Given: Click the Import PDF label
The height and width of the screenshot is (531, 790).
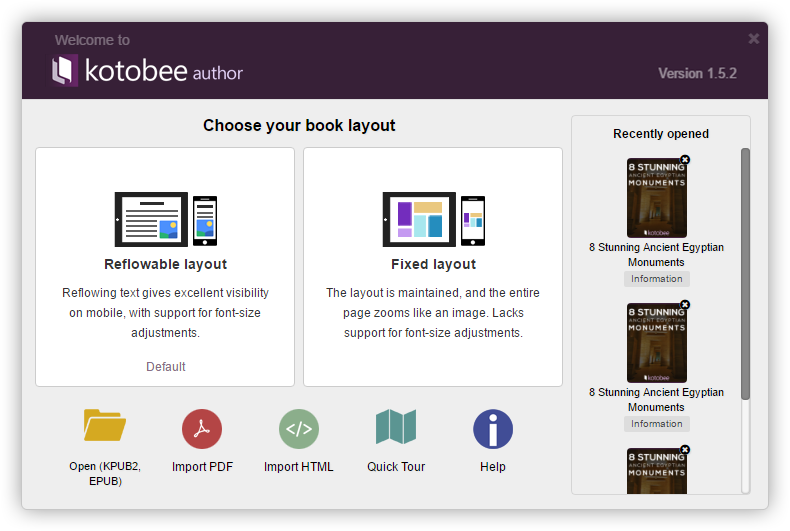Looking at the screenshot, I should click(202, 467).
